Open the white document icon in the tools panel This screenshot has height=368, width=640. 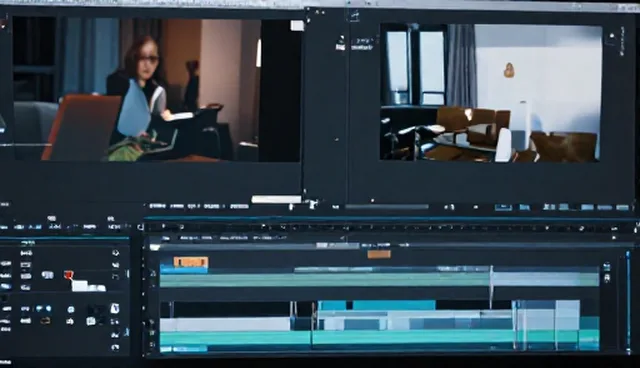(x=115, y=308)
